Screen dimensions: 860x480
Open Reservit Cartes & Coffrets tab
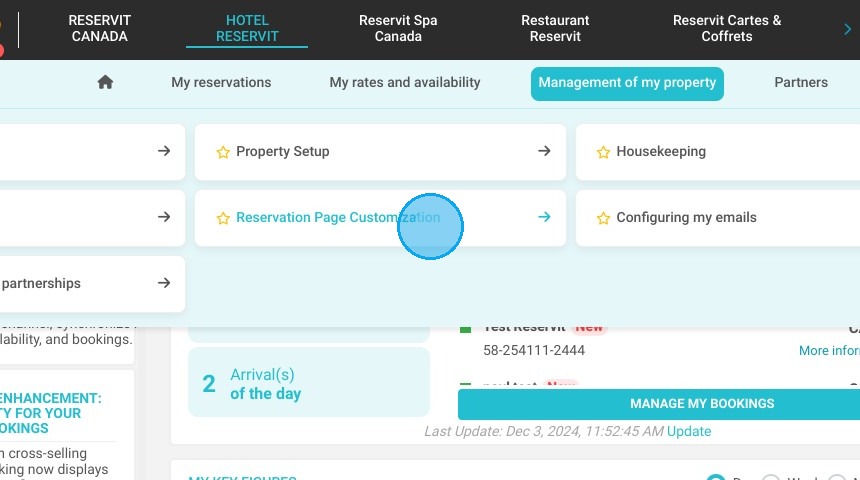pyautogui.click(x=727, y=29)
